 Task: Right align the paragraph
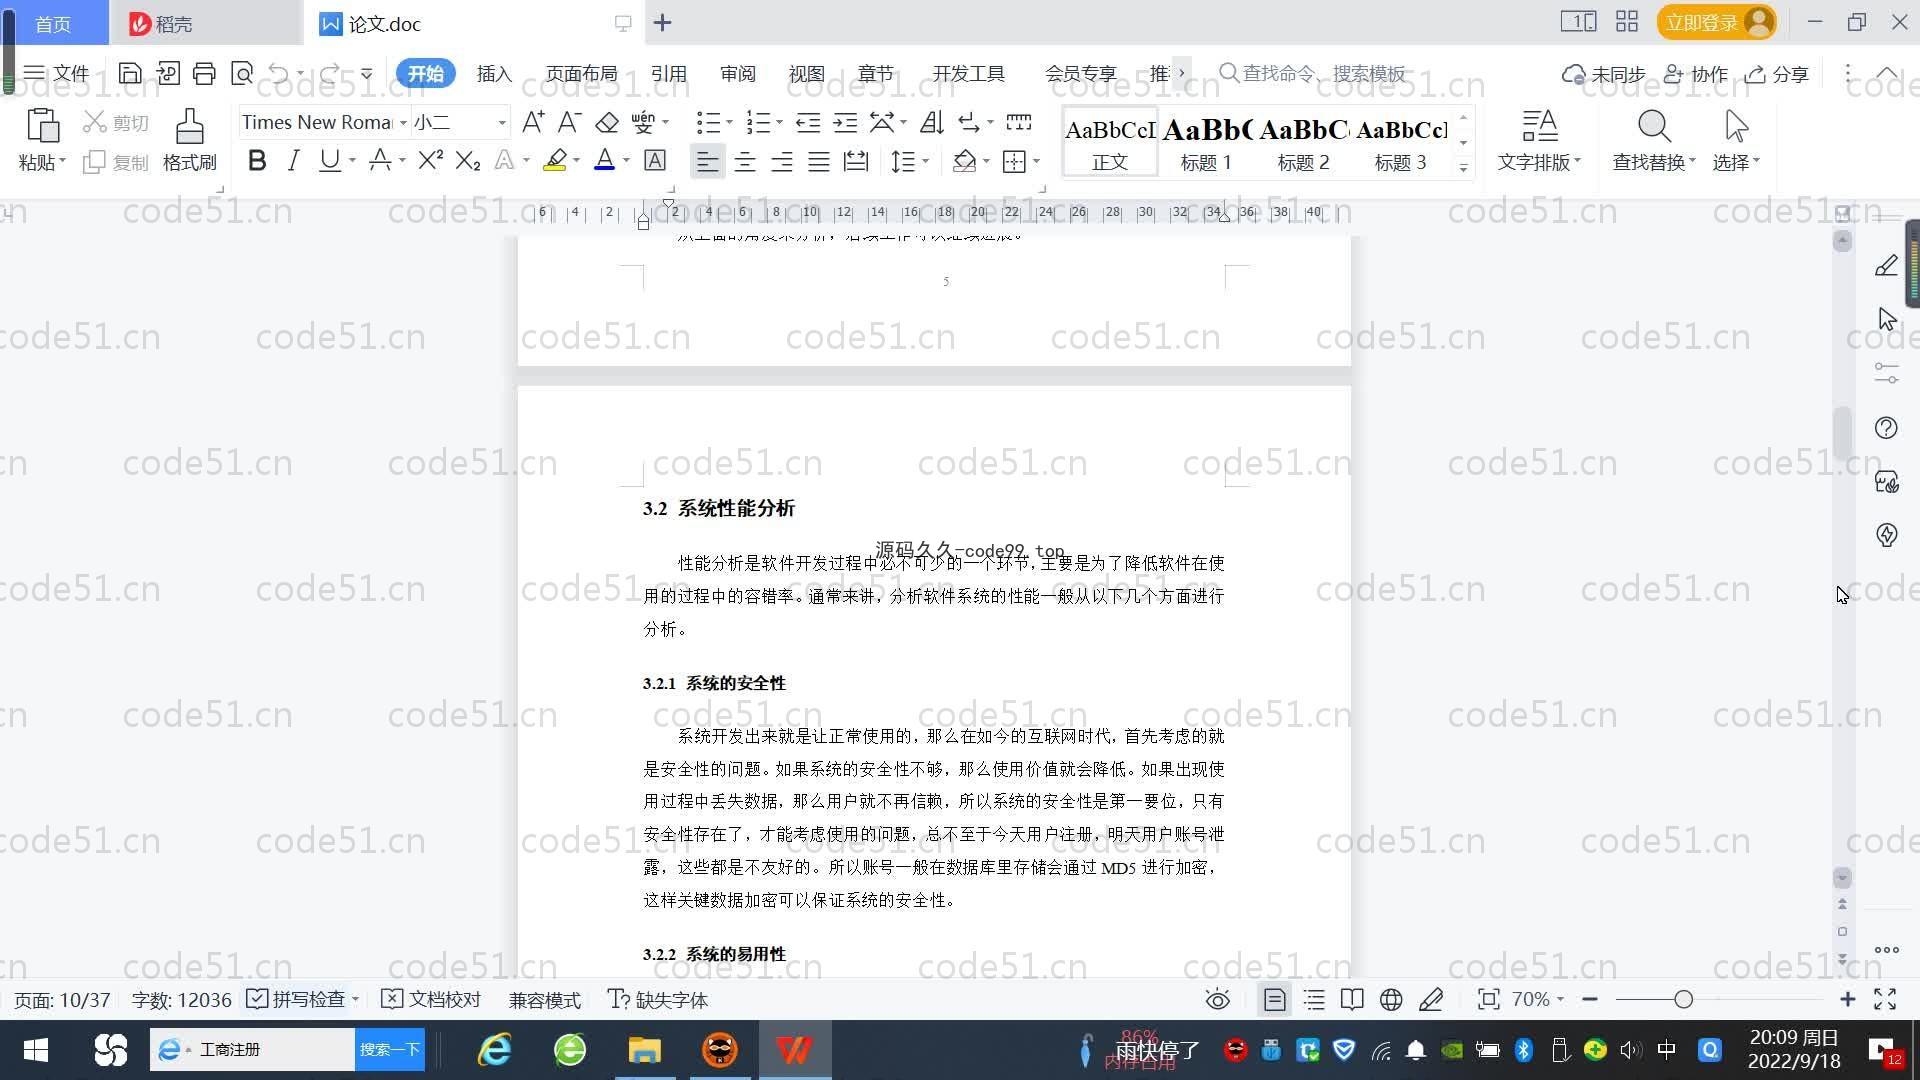coord(782,161)
